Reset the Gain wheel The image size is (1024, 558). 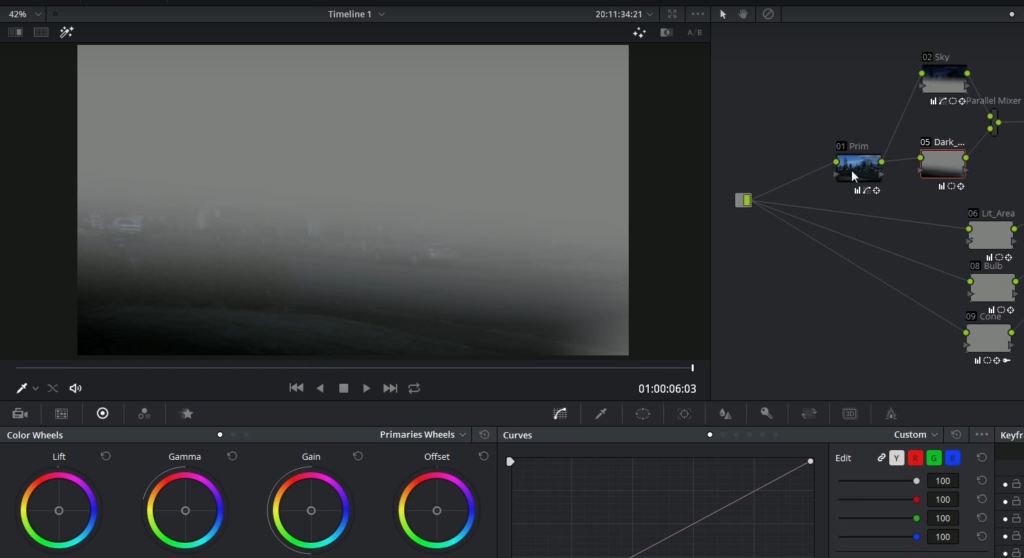tap(358, 456)
